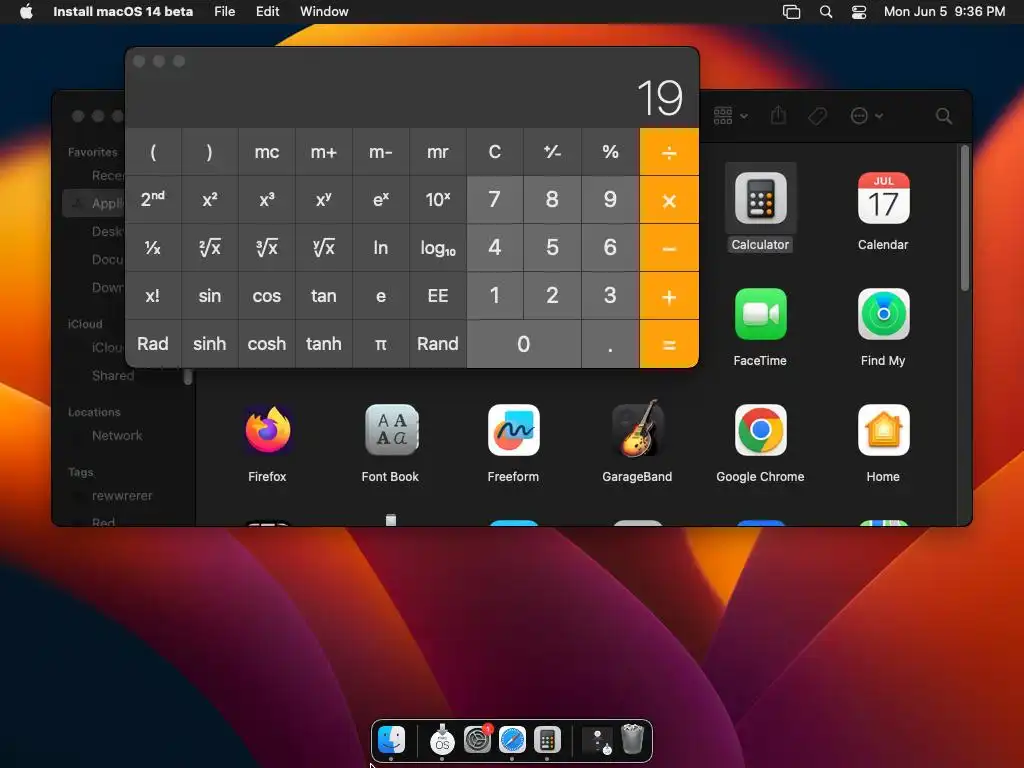Open the GarageBand app icon
This screenshot has width=1024, height=768.
click(x=637, y=430)
